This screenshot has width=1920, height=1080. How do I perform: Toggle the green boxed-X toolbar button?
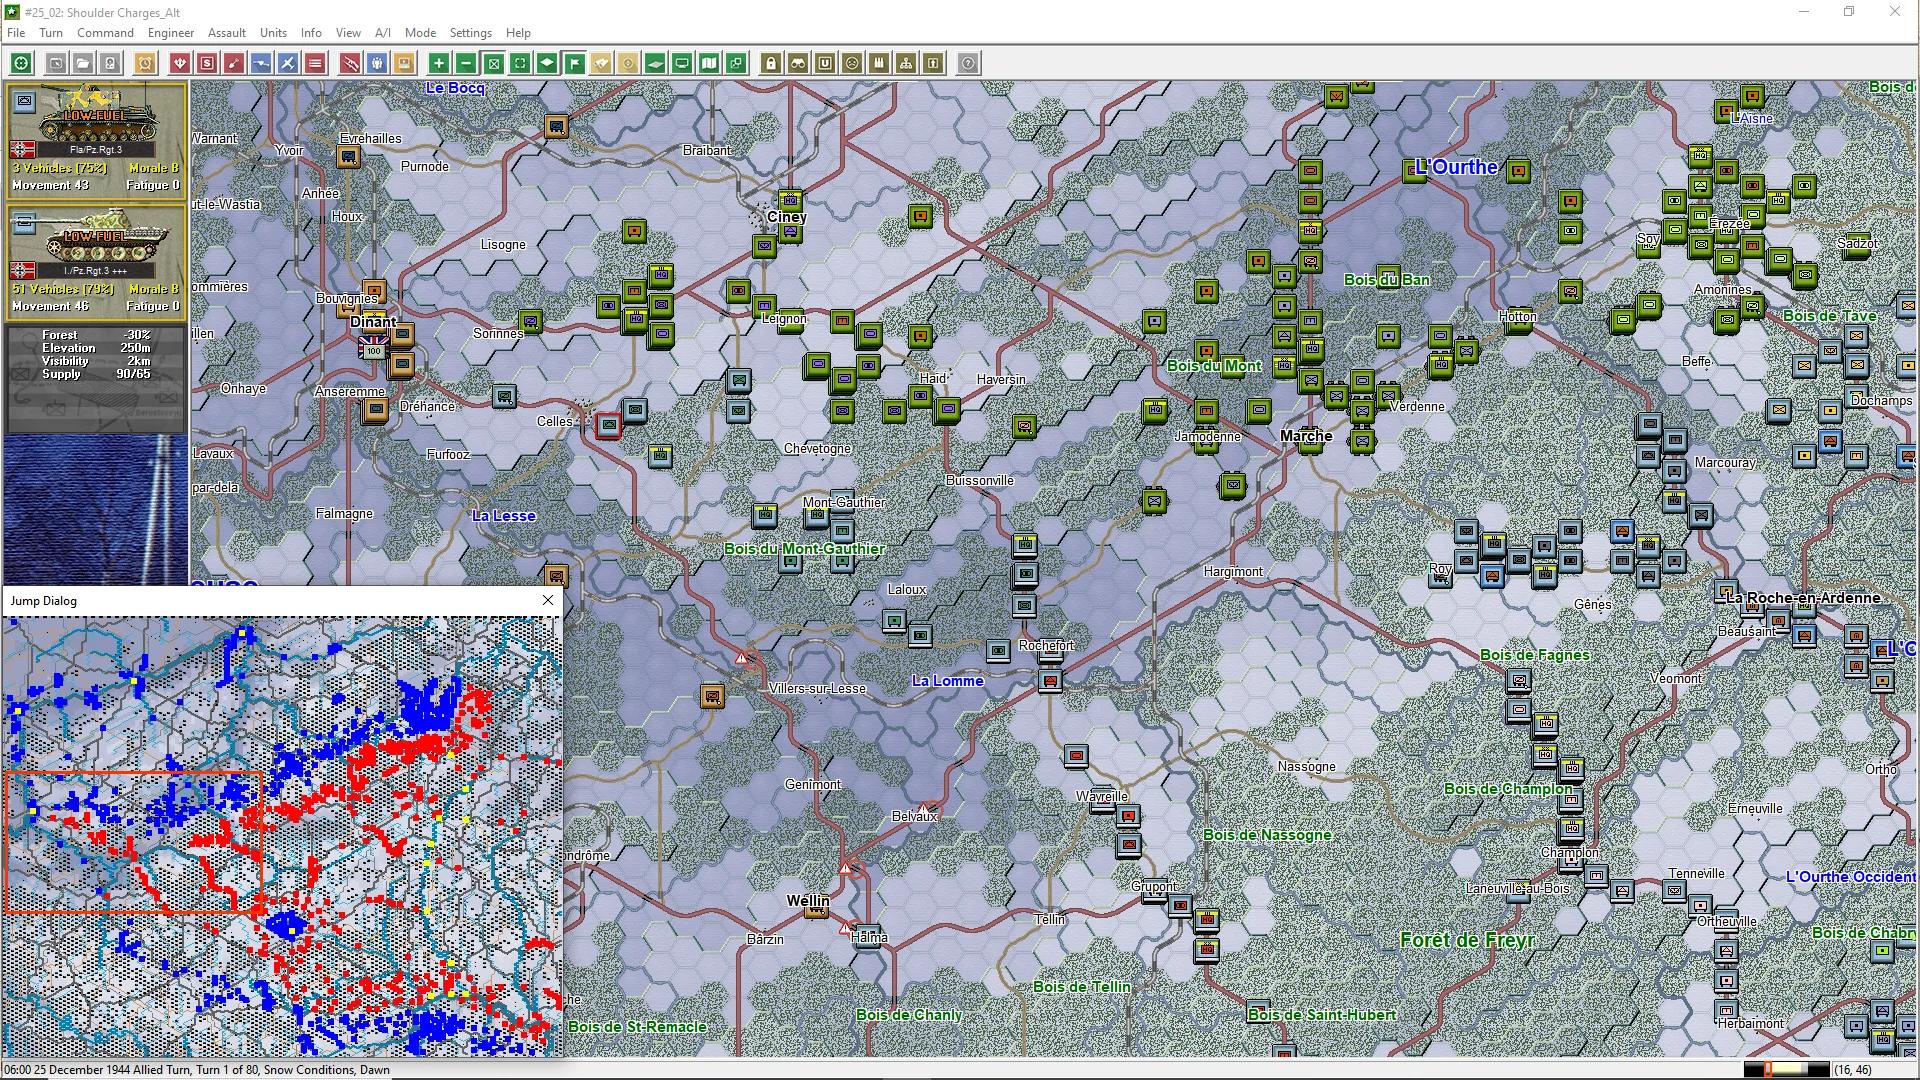pyautogui.click(x=493, y=63)
